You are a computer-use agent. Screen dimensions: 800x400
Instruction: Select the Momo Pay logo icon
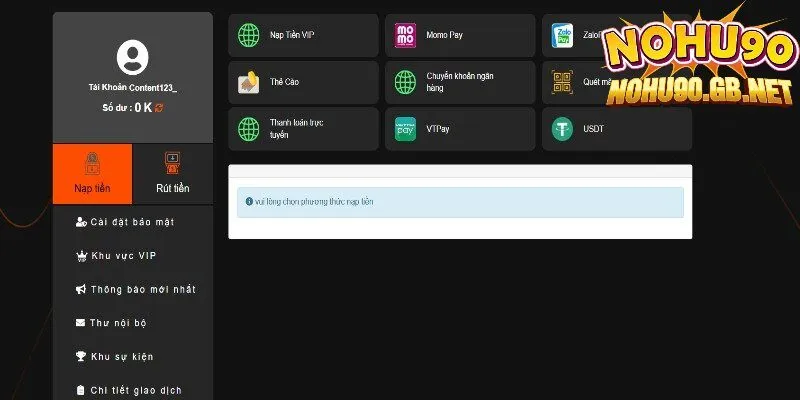pyautogui.click(x=406, y=36)
